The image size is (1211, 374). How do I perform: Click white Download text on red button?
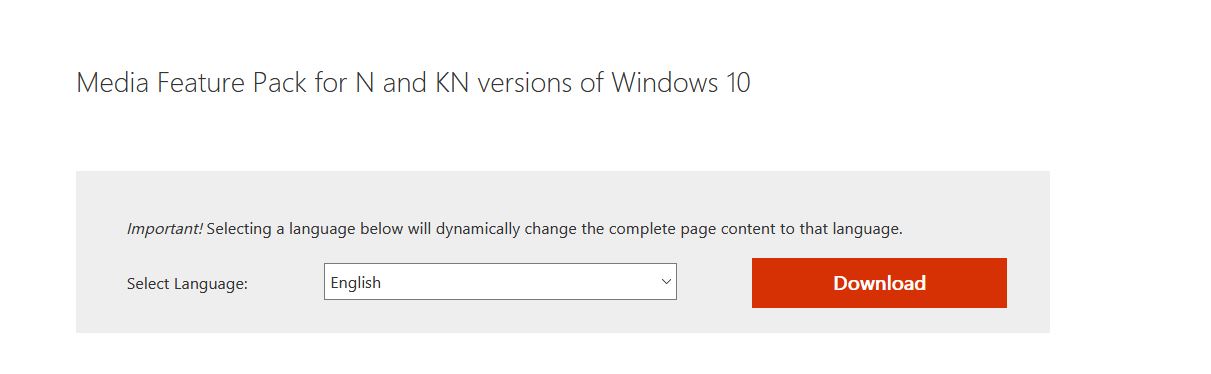pyautogui.click(x=879, y=283)
